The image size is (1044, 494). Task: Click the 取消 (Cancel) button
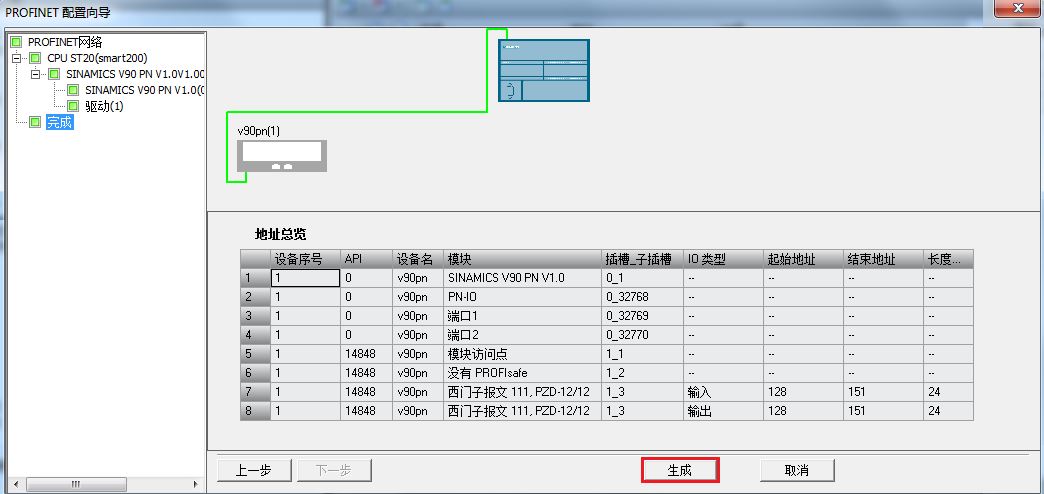pos(796,470)
